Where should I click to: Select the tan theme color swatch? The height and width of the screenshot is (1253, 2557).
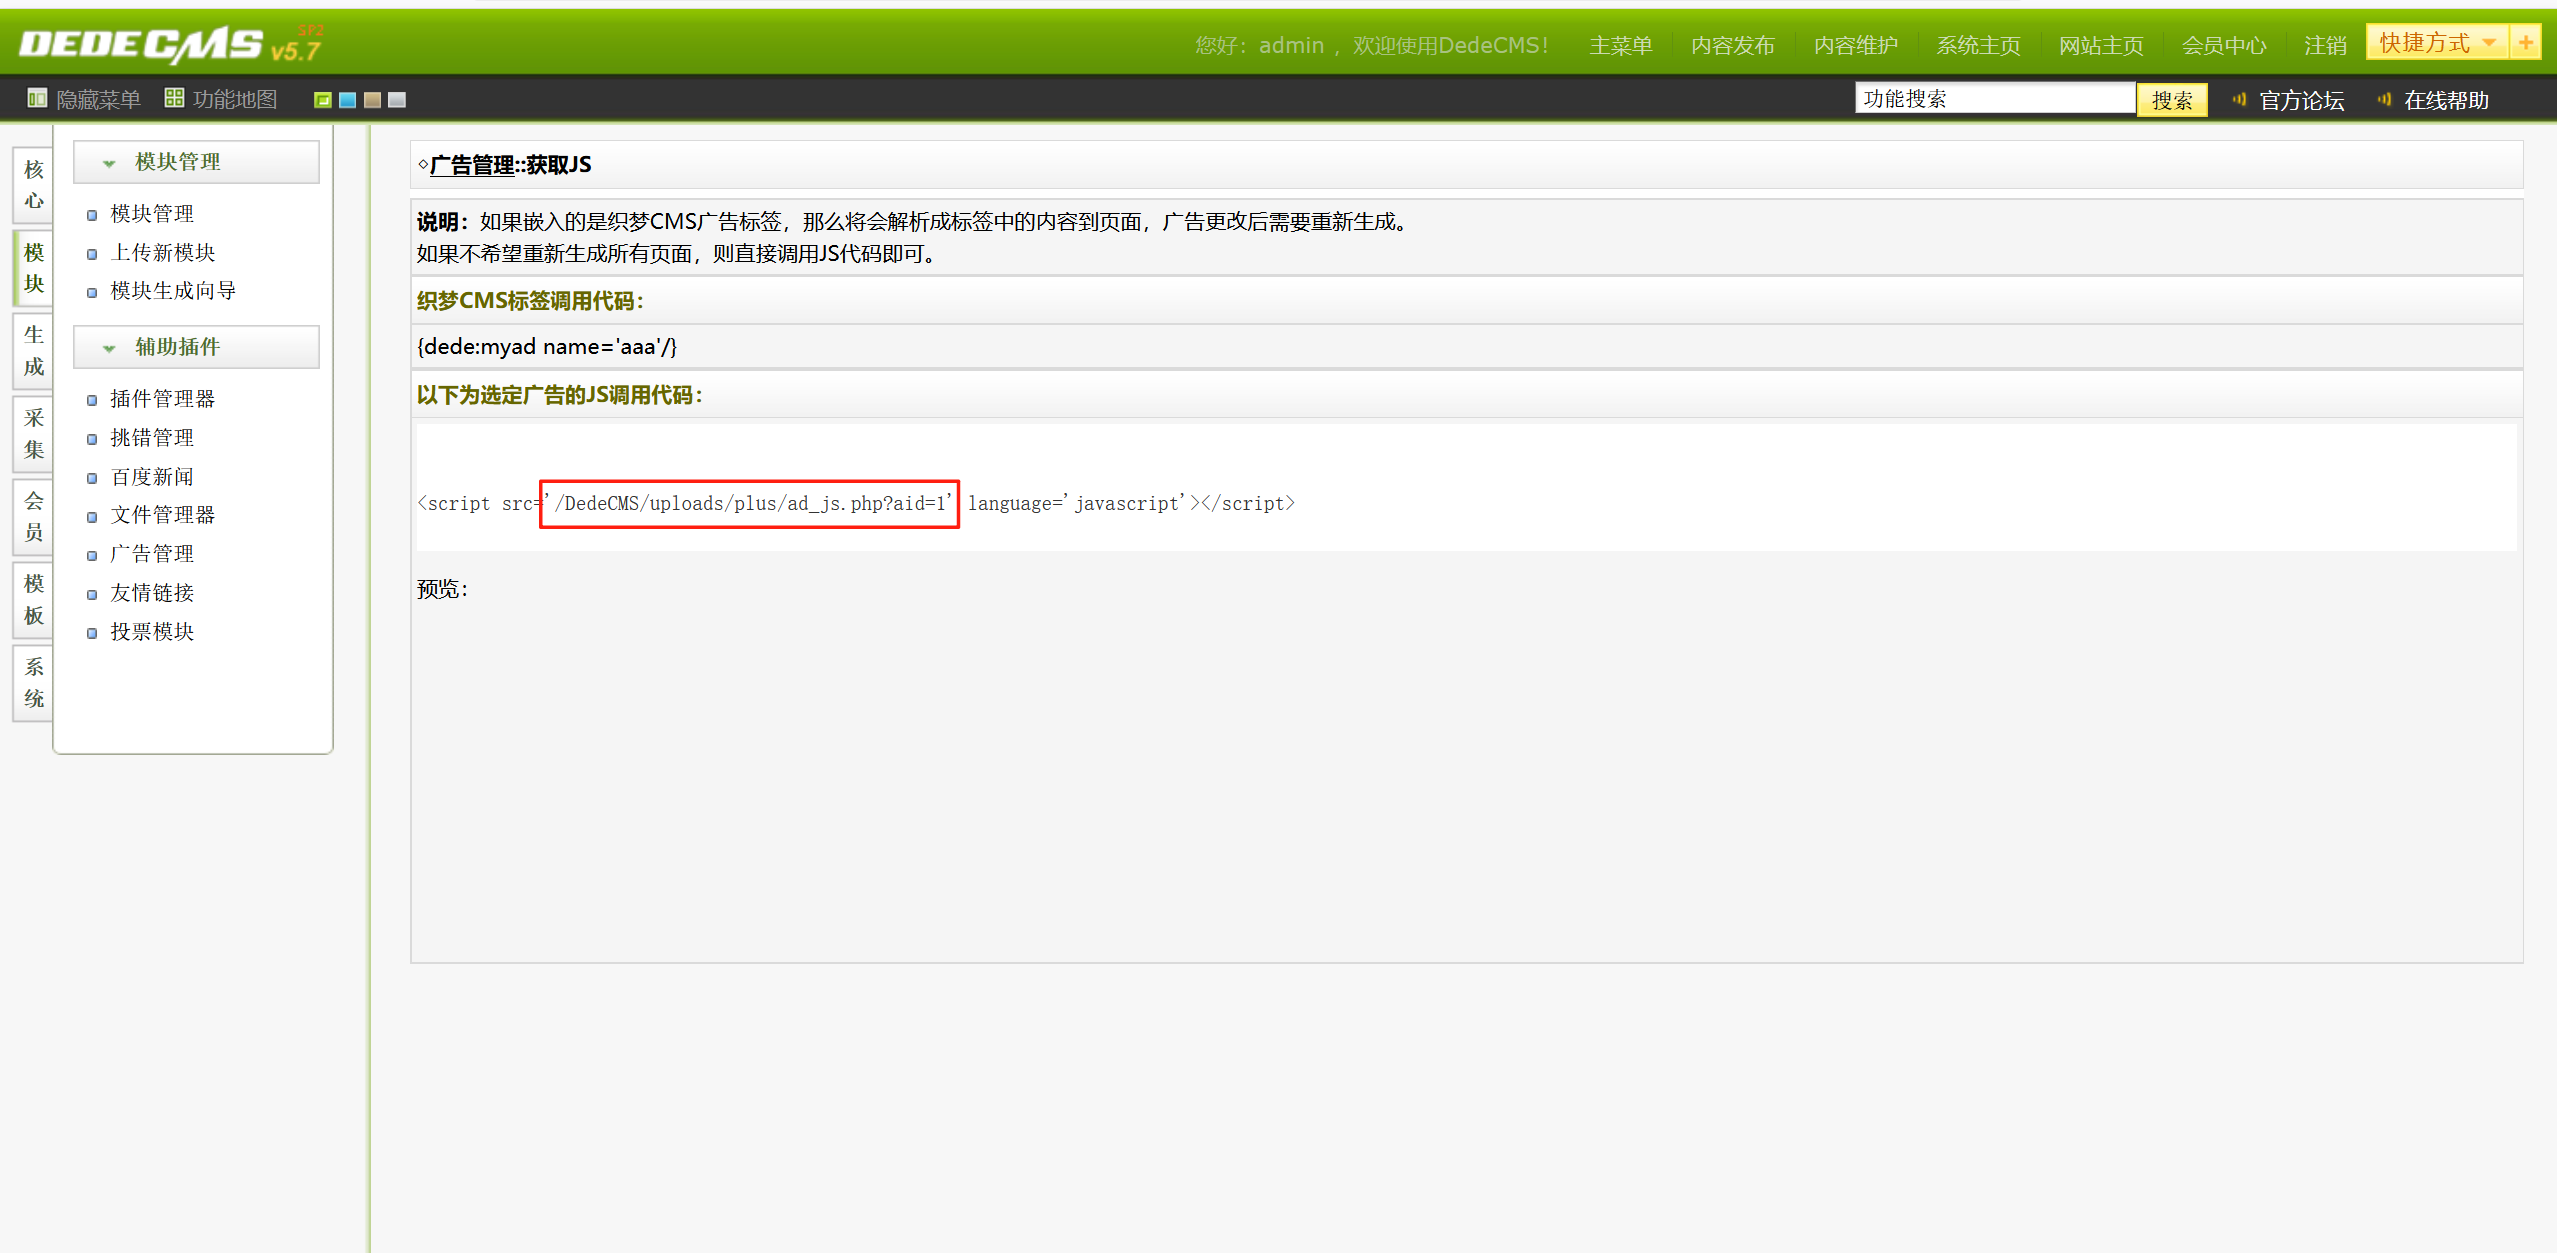coord(372,100)
